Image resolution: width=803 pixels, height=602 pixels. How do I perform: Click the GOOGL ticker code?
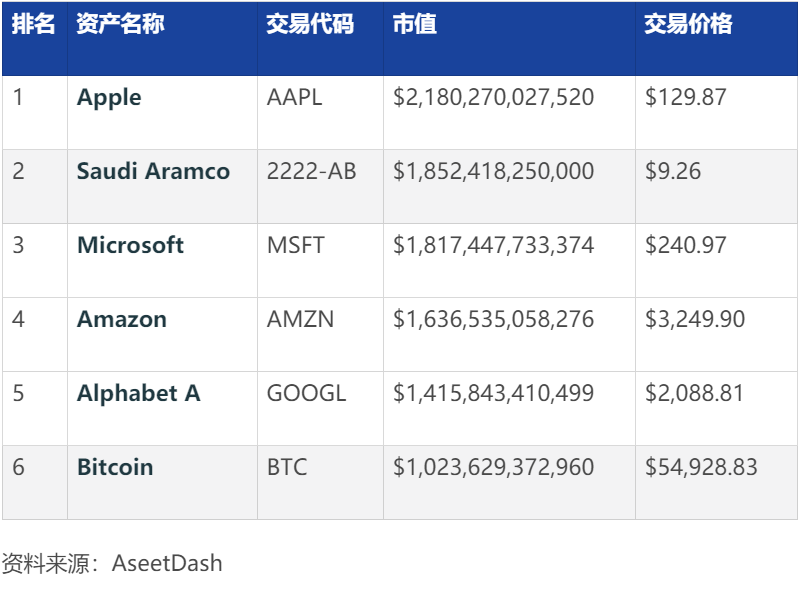pos(306,394)
